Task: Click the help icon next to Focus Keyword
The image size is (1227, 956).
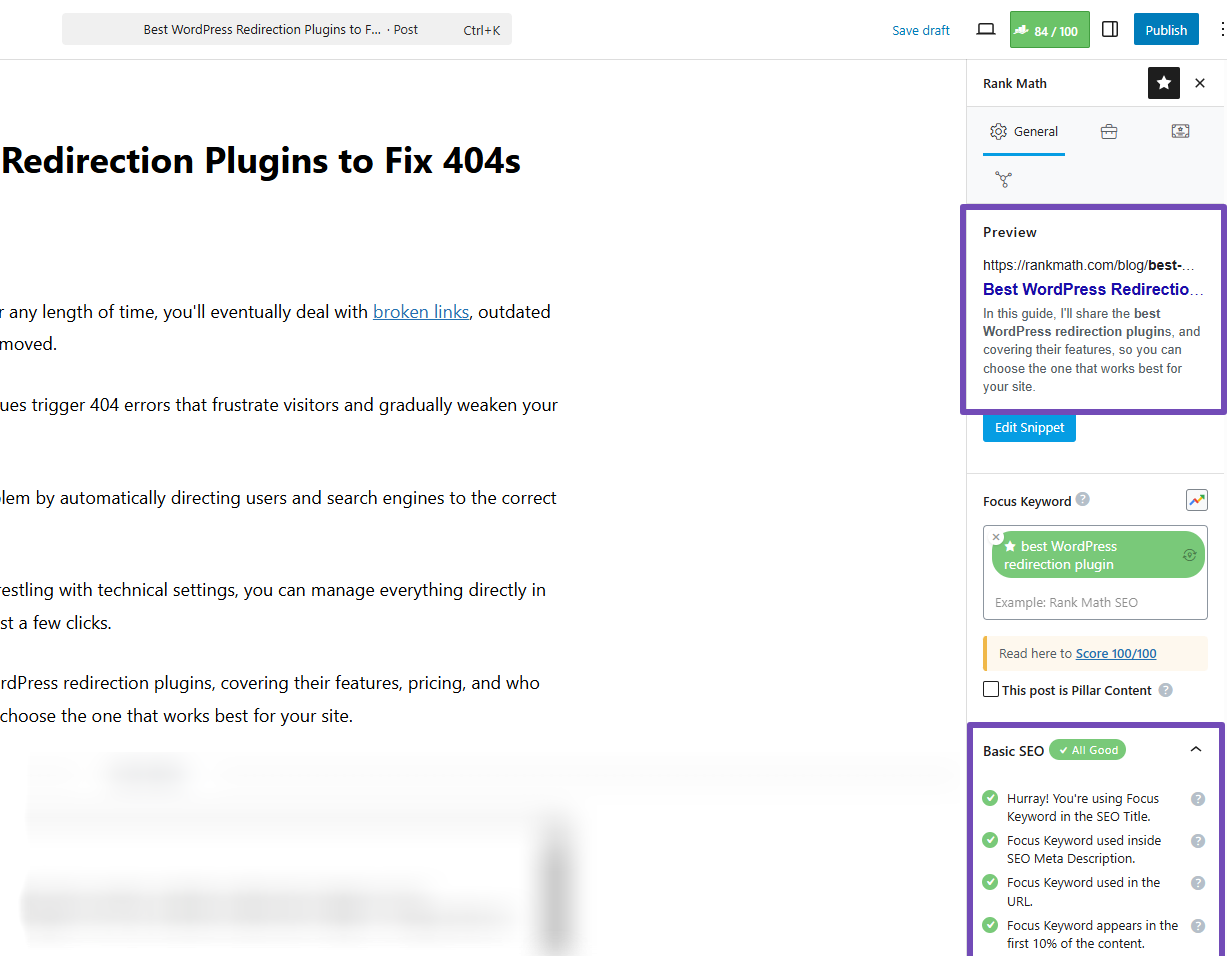Action: coord(1083,500)
